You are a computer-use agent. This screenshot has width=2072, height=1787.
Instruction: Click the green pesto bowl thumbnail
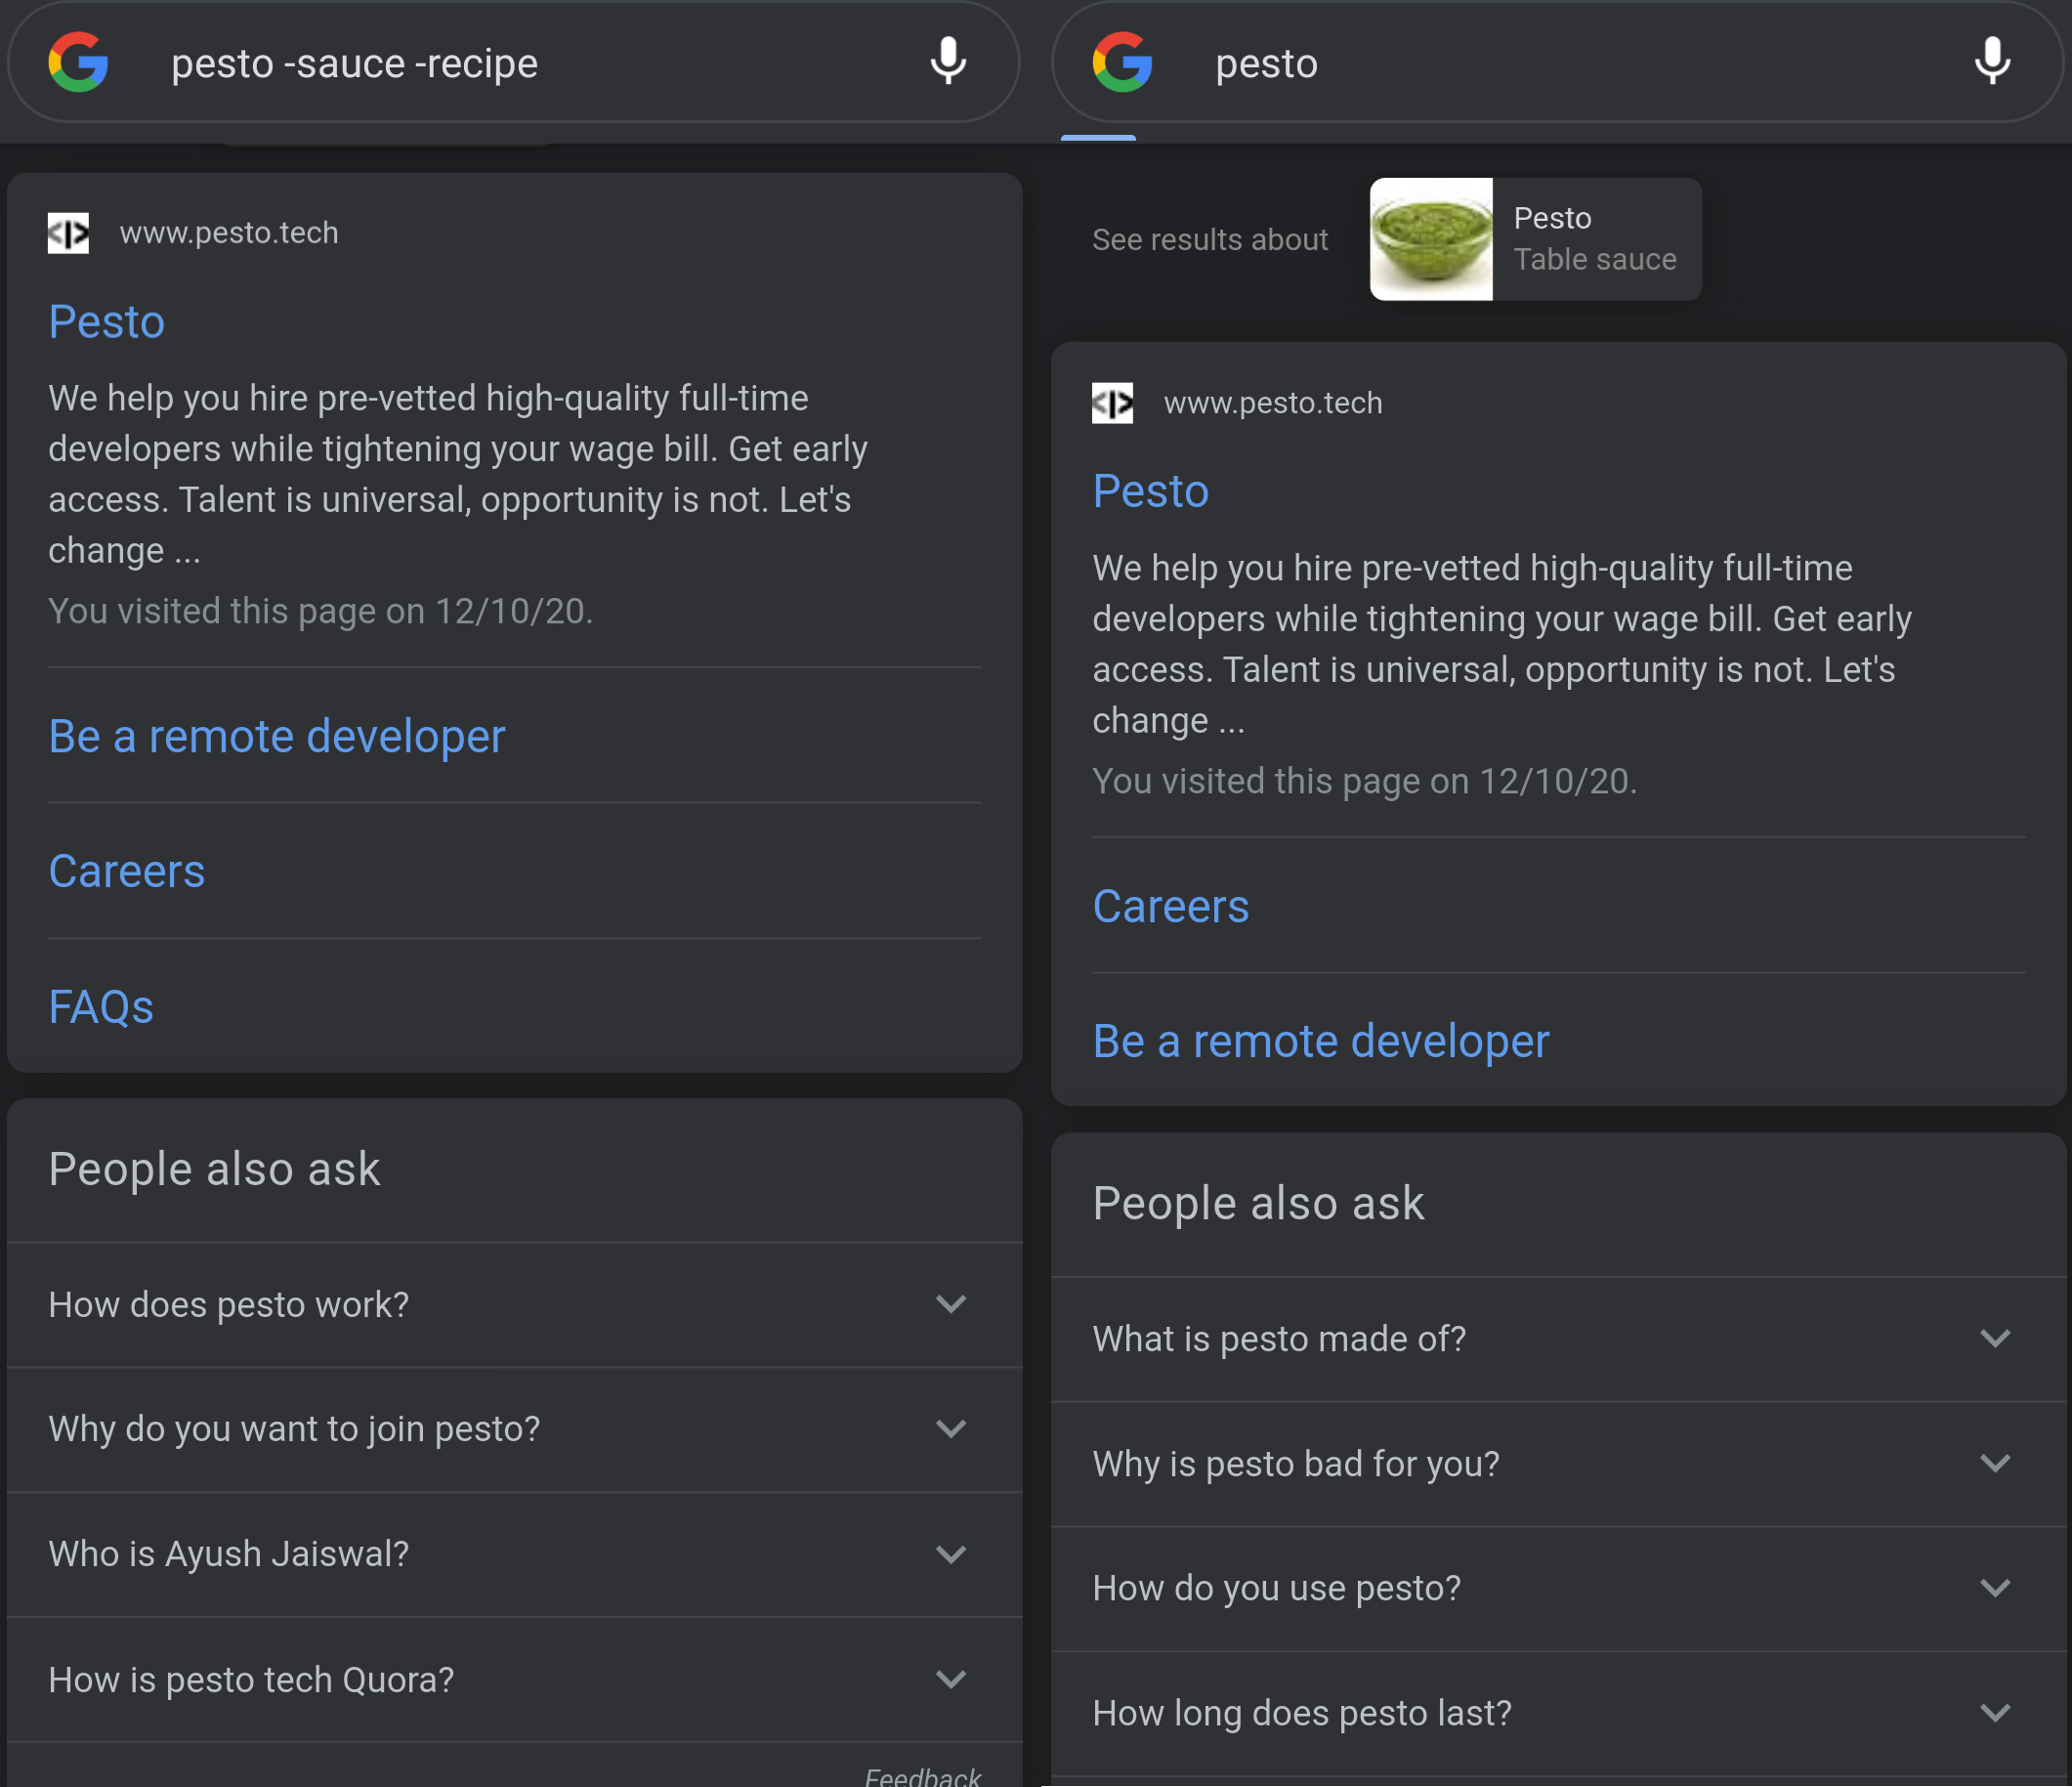pyautogui.click(x=1431, y=239)
